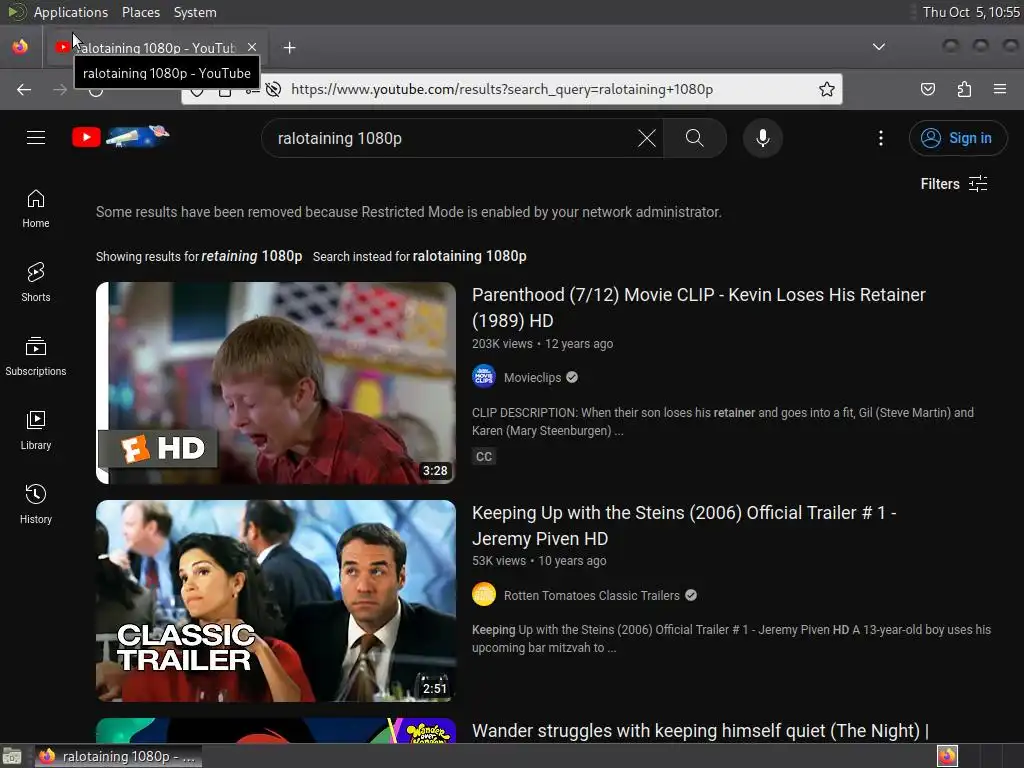This screenshot has width=1024, height=768.
Task: Click the clock Thu Oct 5
Action: (970, 12)
